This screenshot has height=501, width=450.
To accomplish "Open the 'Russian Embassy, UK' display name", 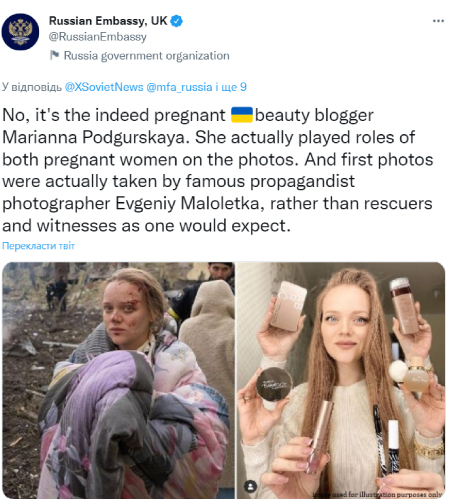I will [108, 21].
